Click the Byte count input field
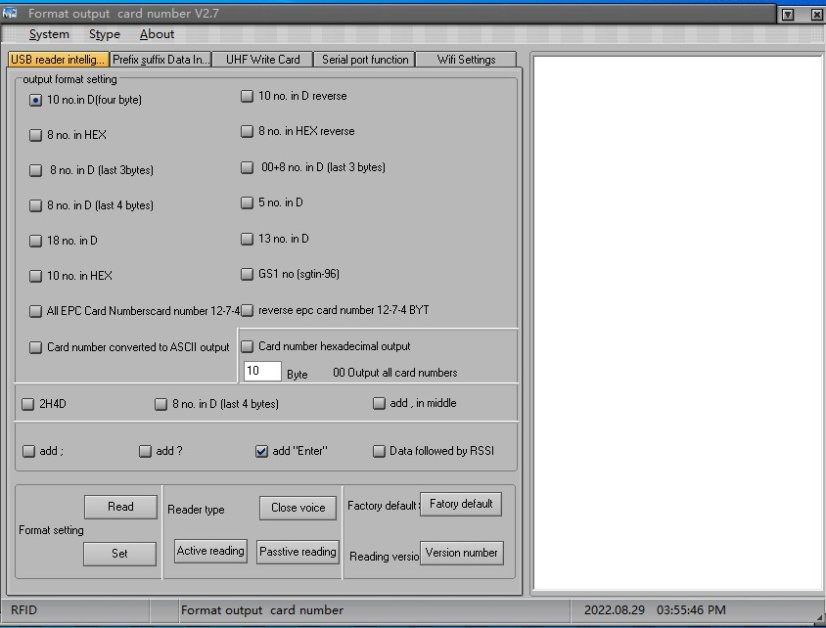This screenshot has width=826, height=628. point(261,371)
